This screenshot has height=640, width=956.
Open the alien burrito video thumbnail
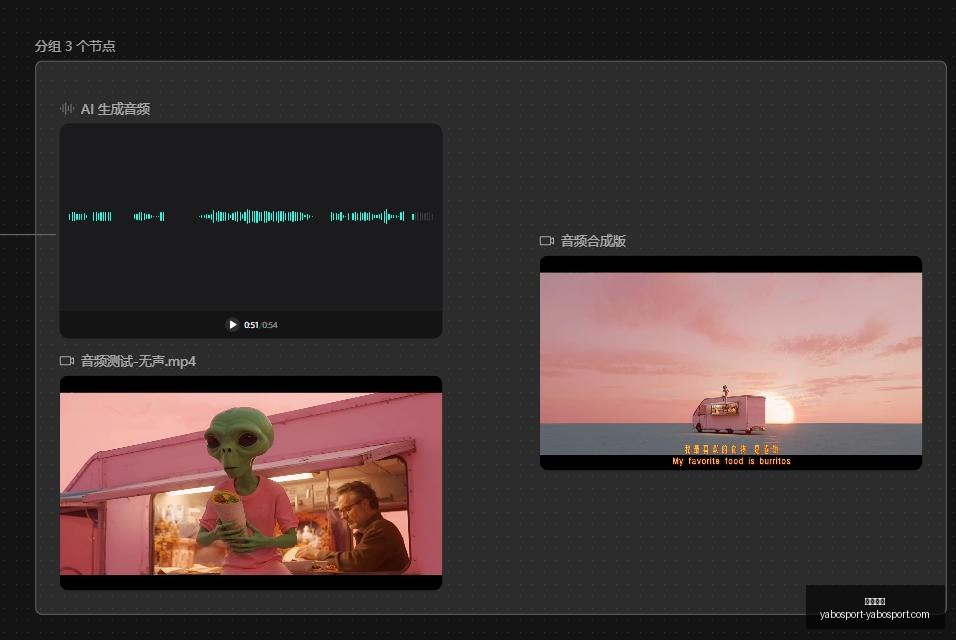point(251,483)
